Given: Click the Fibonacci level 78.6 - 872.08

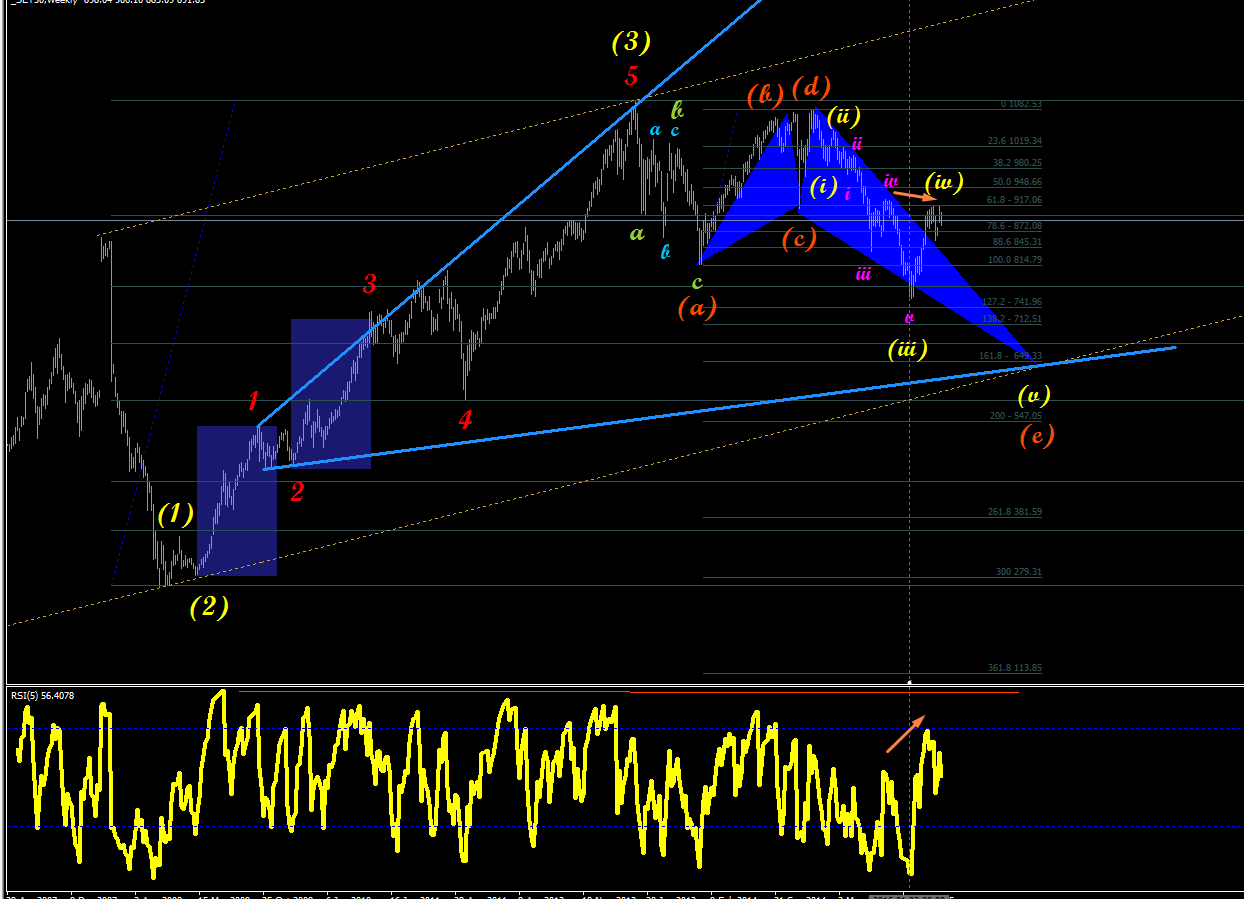Looking at the screenshot, I should [x=1014, y=226].
